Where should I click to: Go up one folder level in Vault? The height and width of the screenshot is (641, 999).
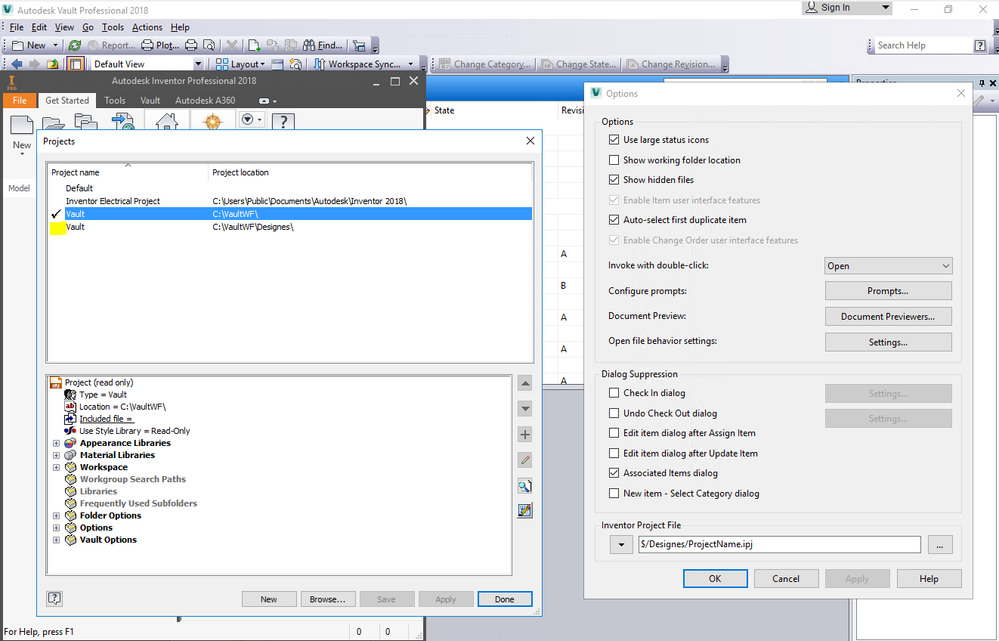(53, 64)
